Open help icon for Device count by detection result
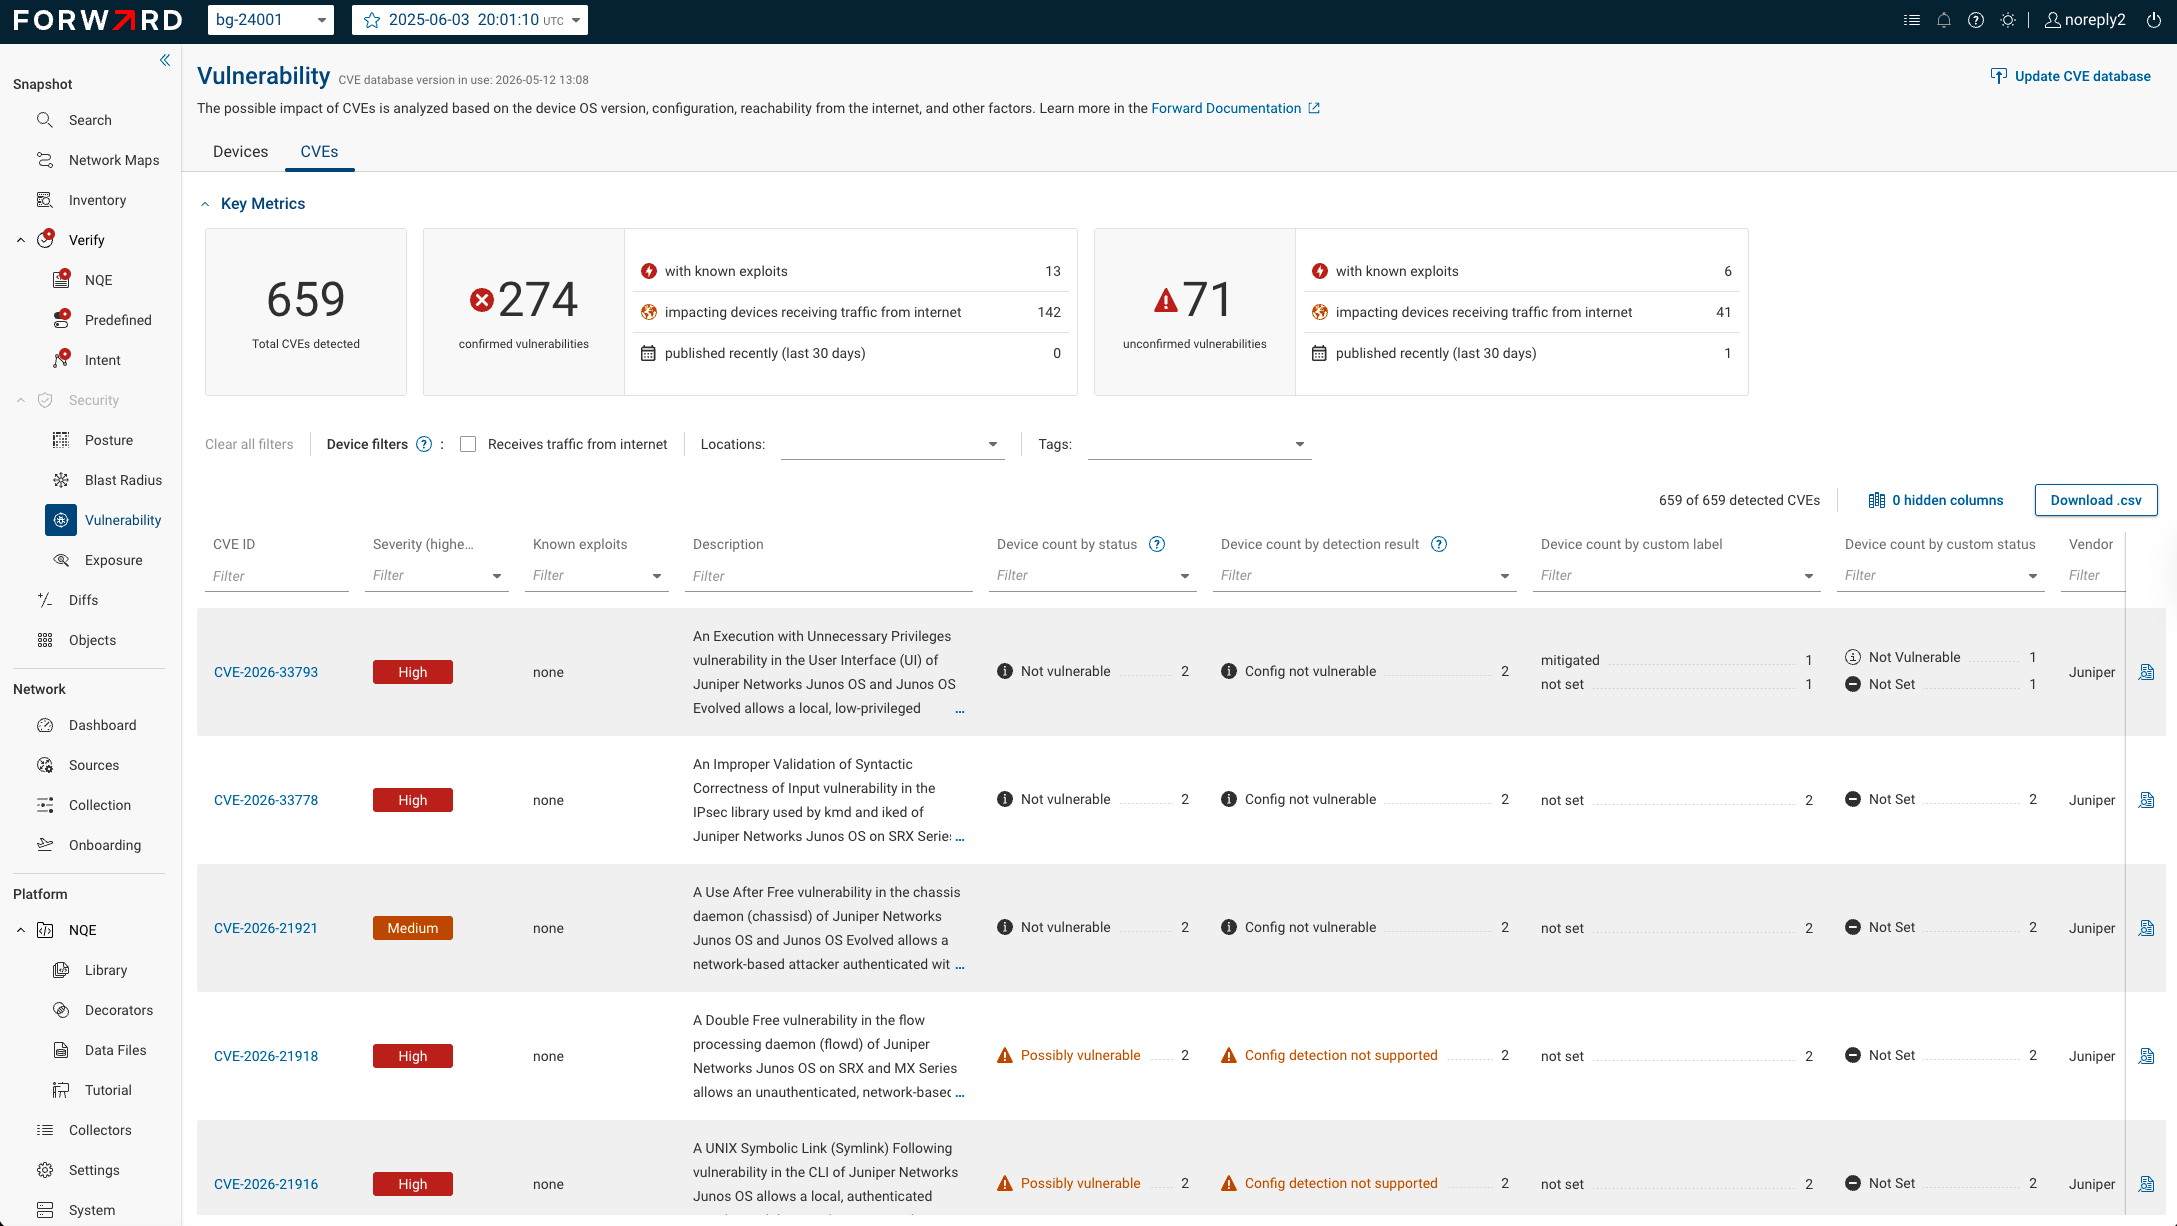The height and width of the screenshot is (1226, 2177). pyautogui.click(x=1439, y=544)
